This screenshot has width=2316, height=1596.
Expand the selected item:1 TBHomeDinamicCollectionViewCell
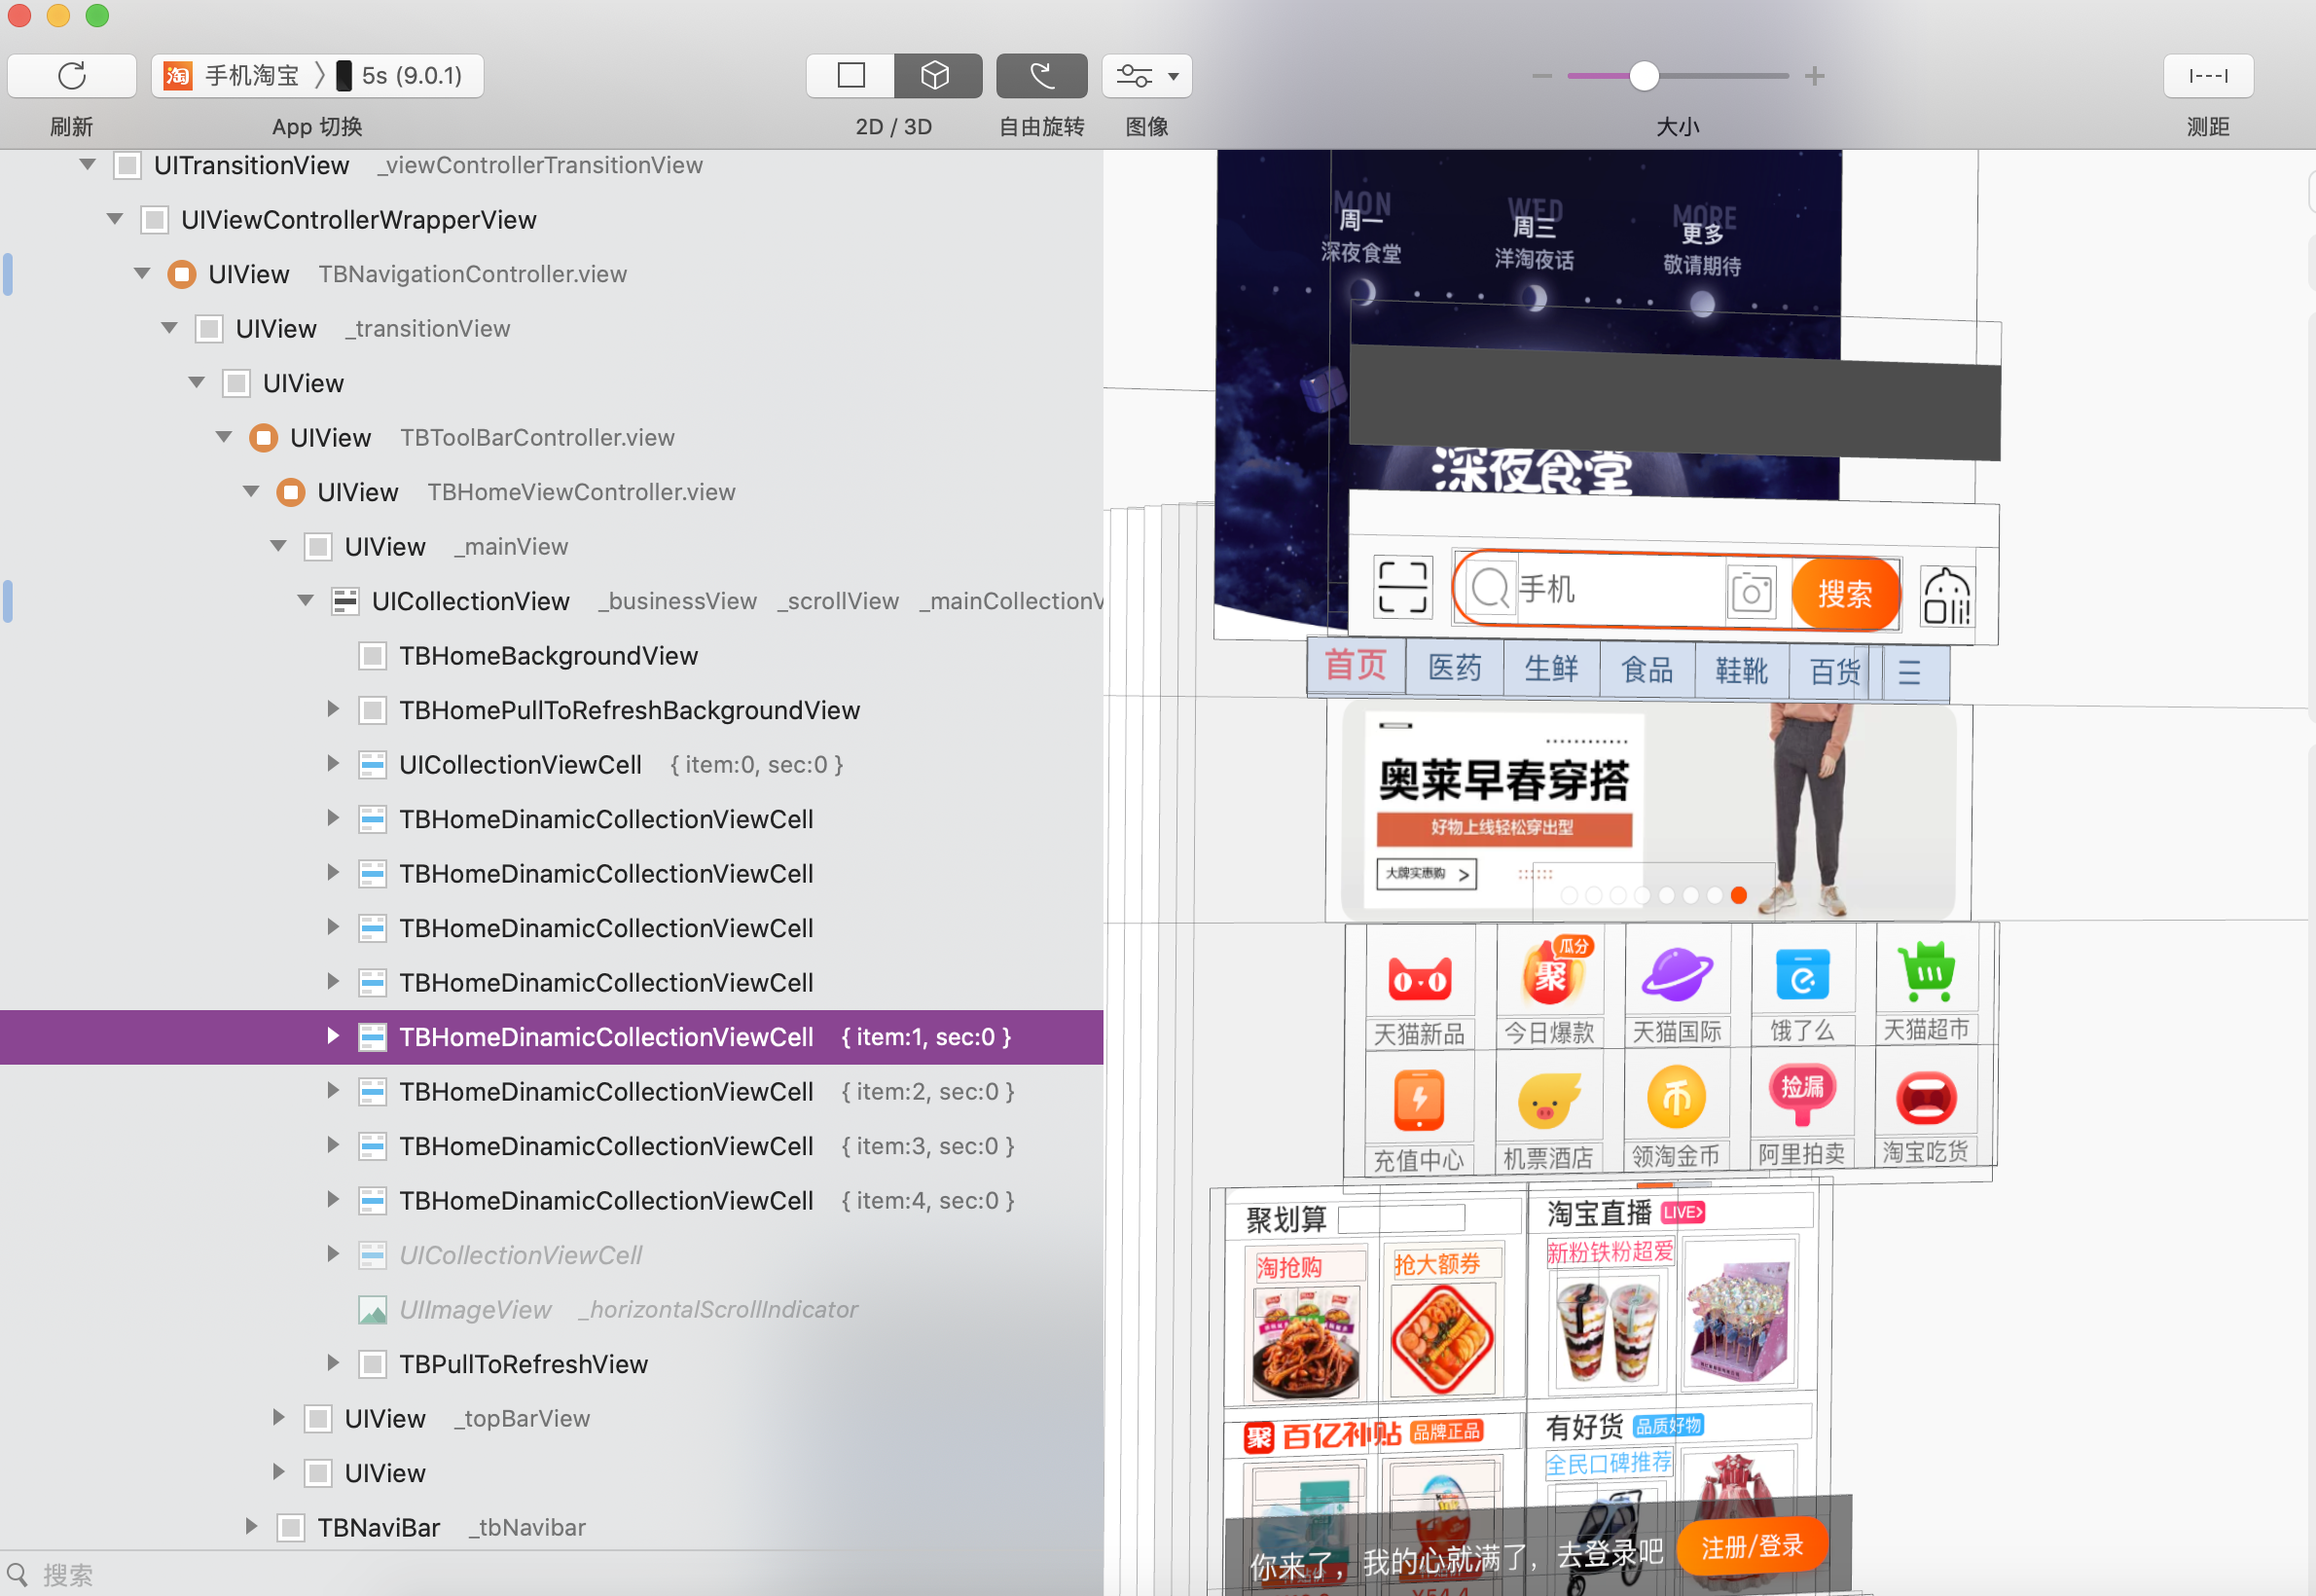[333, 1037]
